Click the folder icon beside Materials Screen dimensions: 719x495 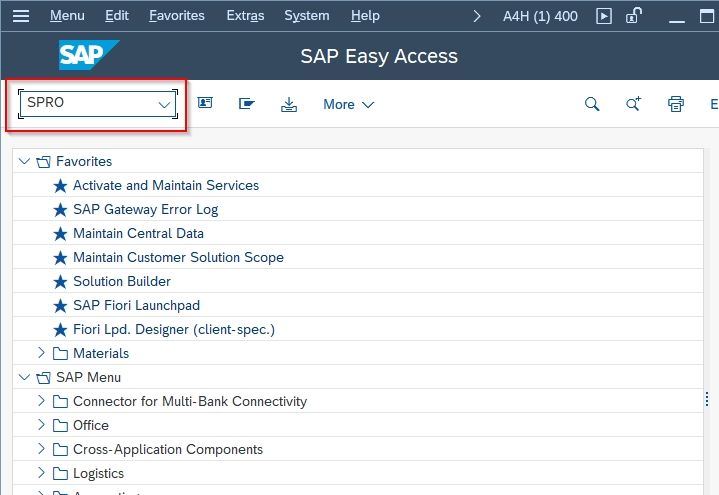tap(60, 353)
